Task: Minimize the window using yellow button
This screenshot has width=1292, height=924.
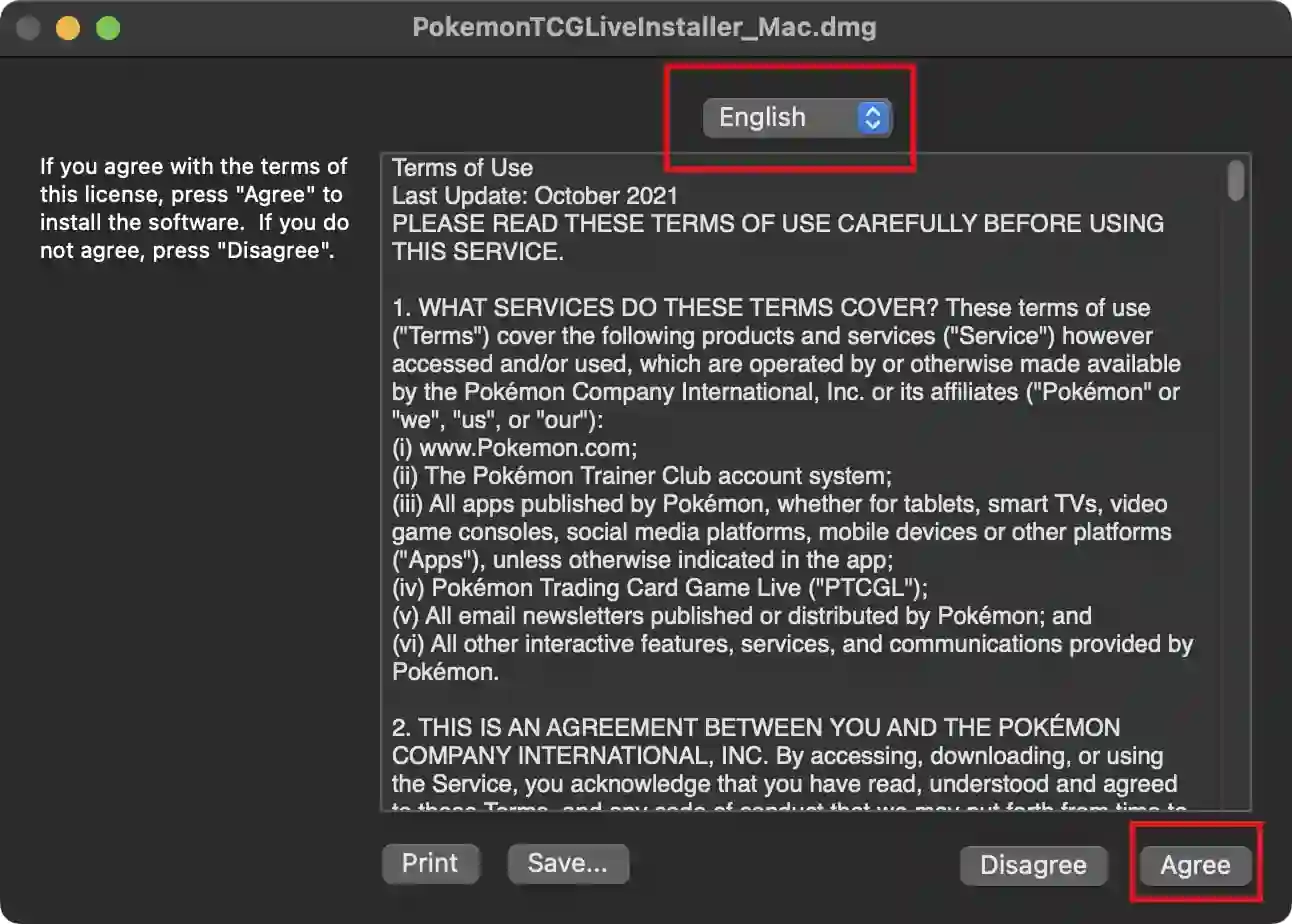Action: (68, 28)
